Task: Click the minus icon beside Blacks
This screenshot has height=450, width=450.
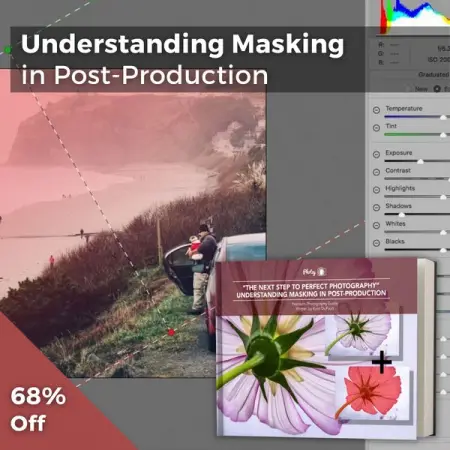Action: pos(376,243)
